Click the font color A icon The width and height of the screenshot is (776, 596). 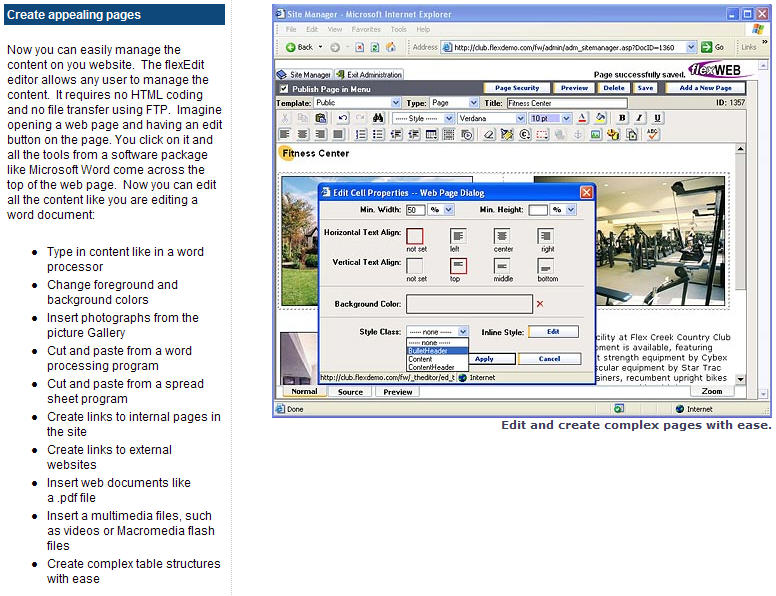[582, 118]
